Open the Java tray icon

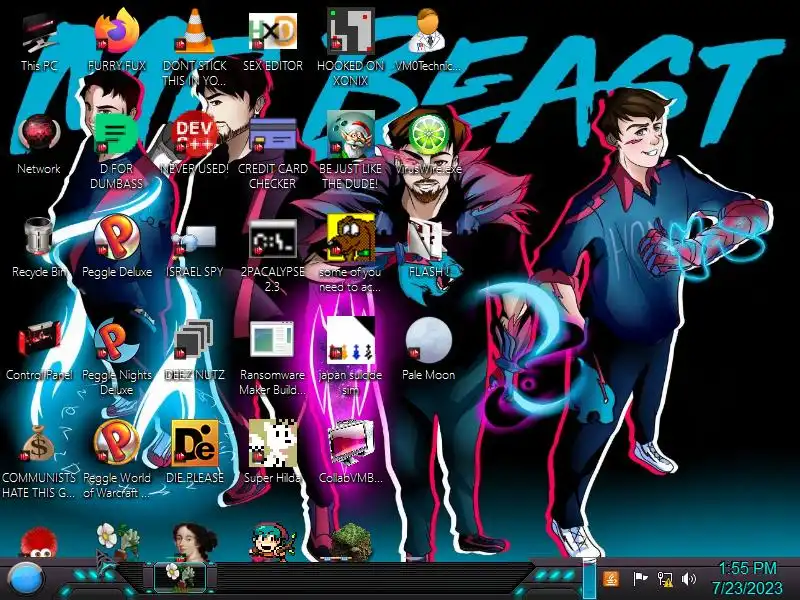(611, 579)
